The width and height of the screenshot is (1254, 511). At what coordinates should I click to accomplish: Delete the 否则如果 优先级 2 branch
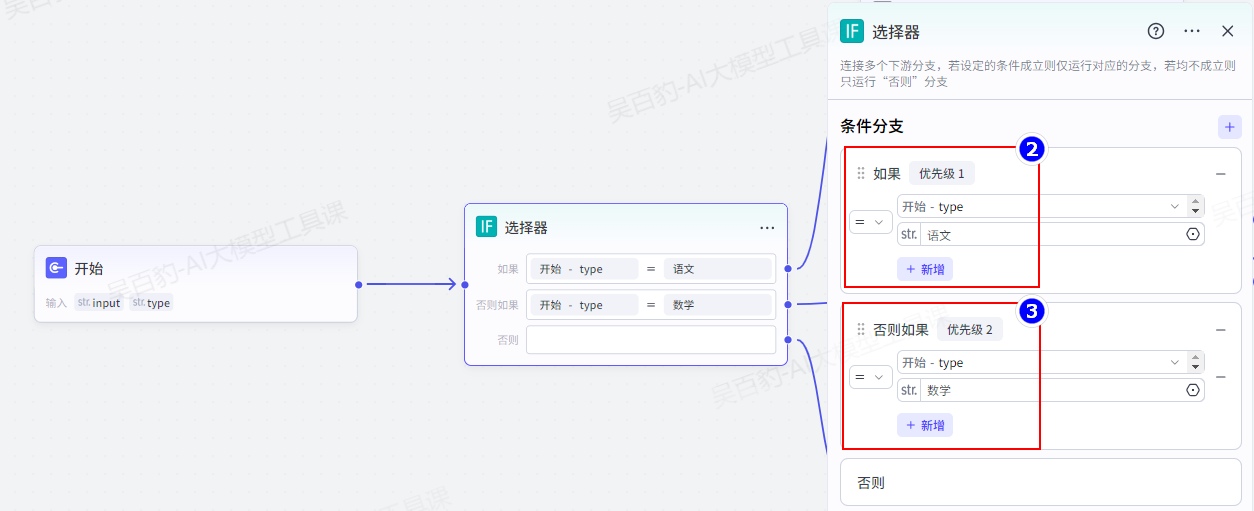click(x=1220, y=330)
